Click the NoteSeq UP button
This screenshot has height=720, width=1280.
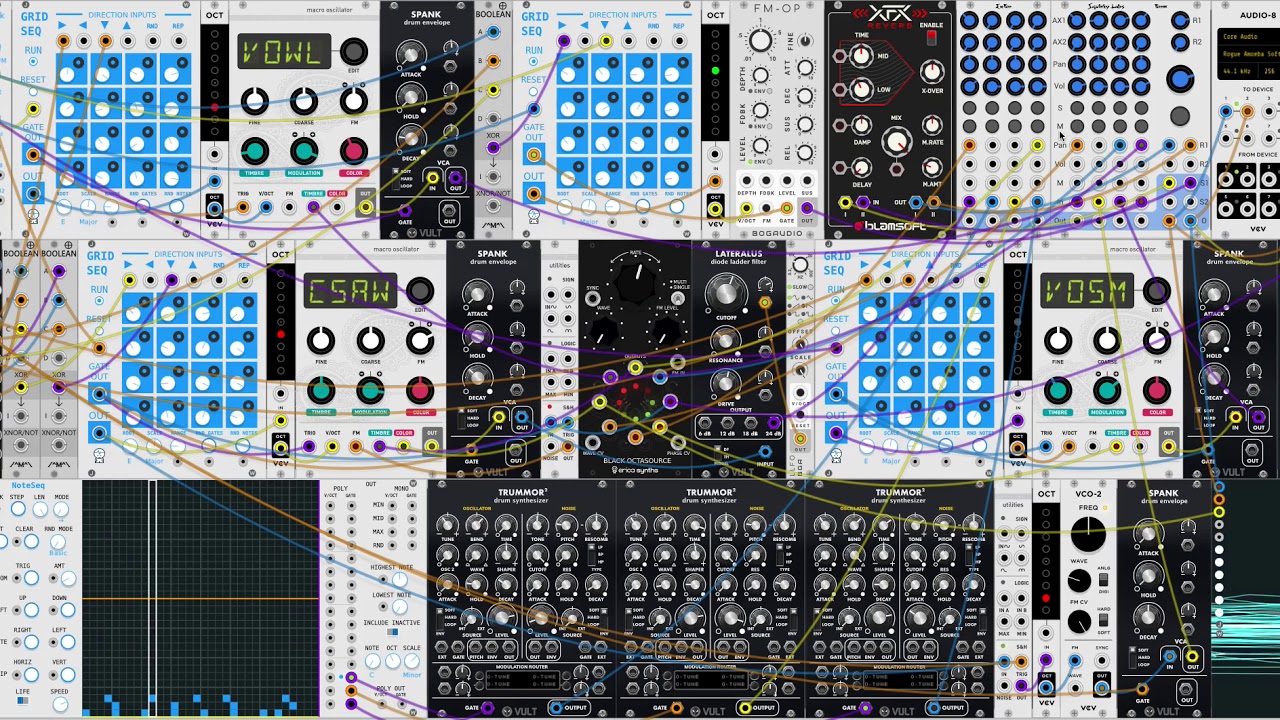[31, 610]
